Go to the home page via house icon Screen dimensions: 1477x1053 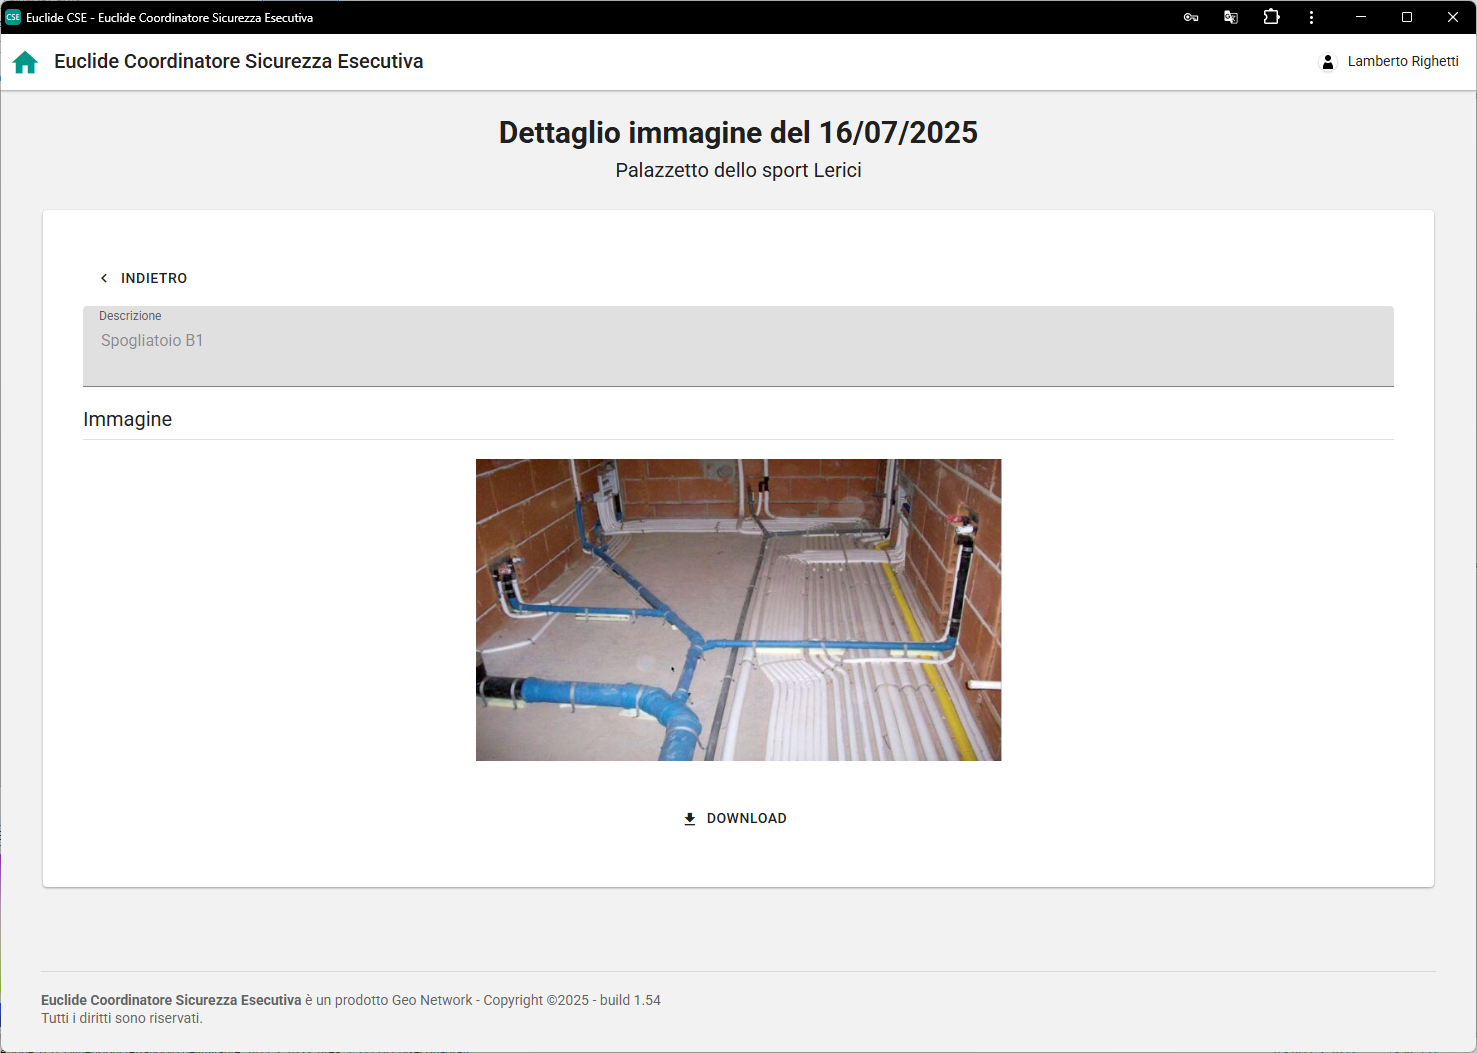point(25,62)
